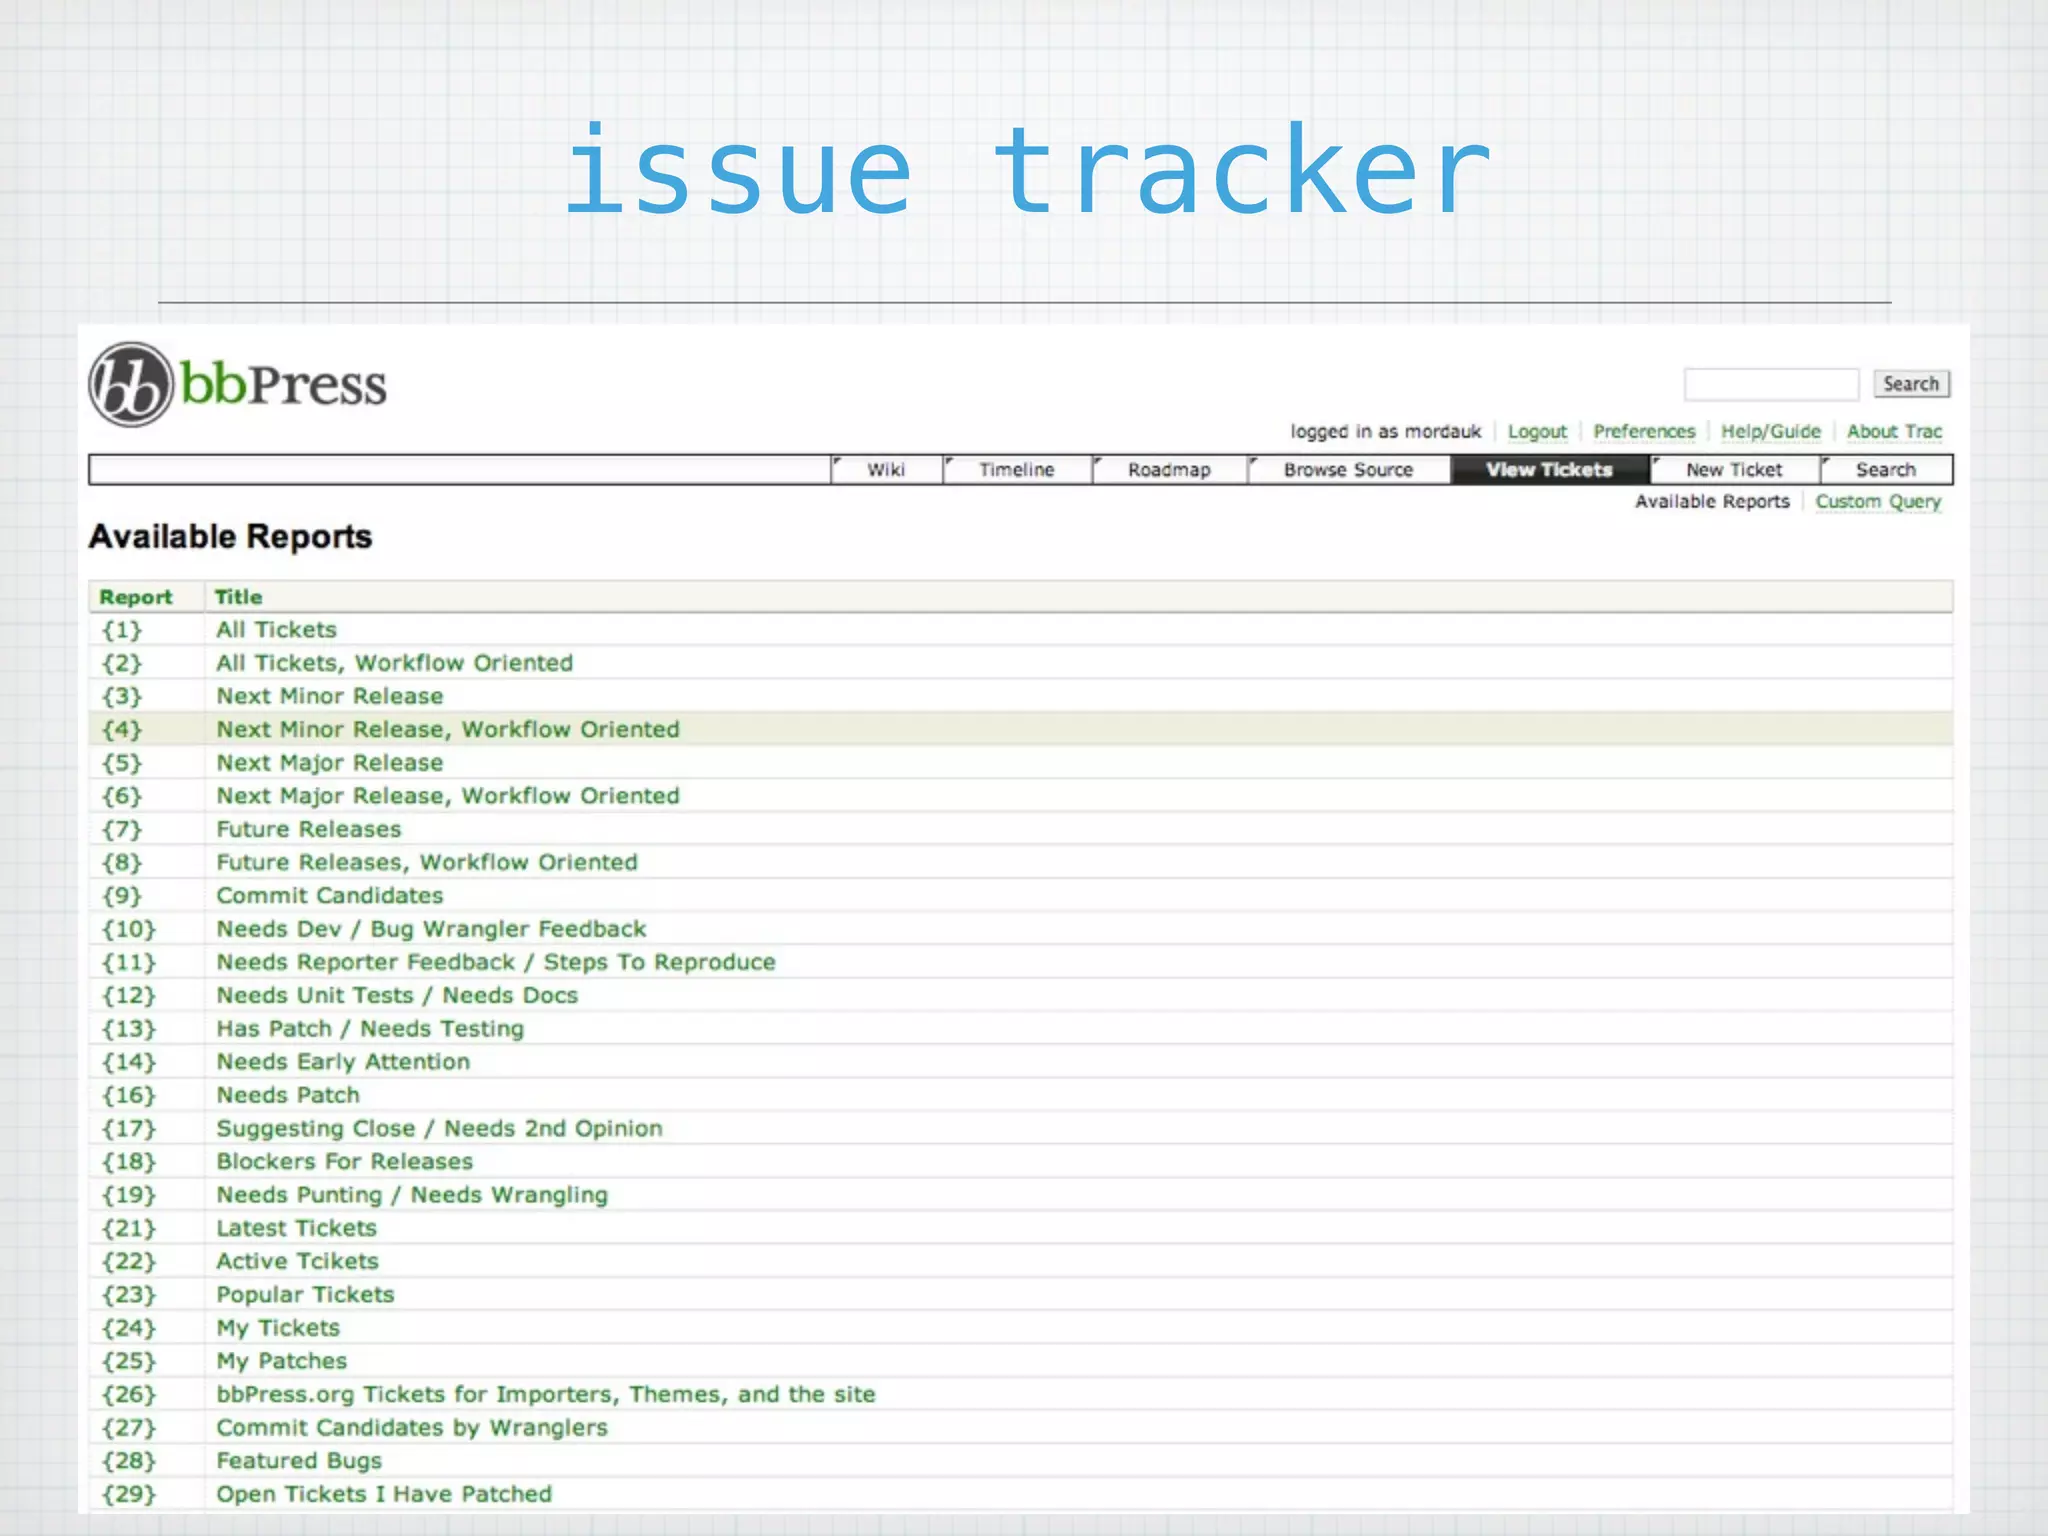Select the View Tickets tab
The image size is (2048, 1536).
pyautogui.click(x=1549, y=470)
